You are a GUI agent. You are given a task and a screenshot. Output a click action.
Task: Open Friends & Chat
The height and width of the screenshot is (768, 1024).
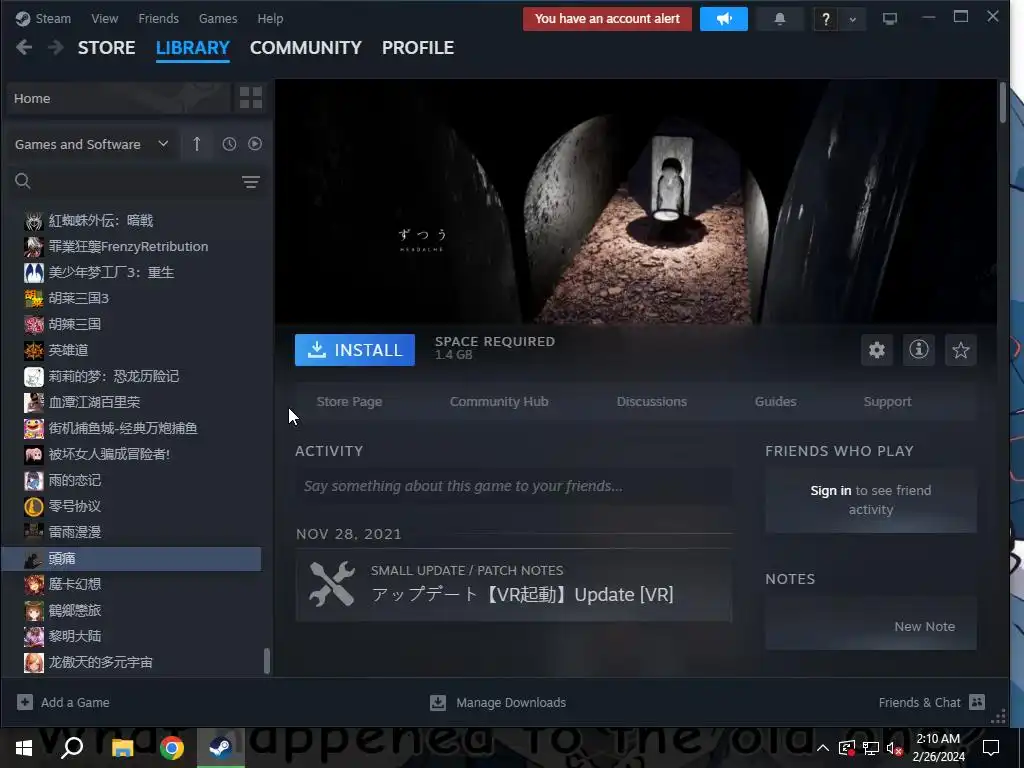click(x=932, y=703)
